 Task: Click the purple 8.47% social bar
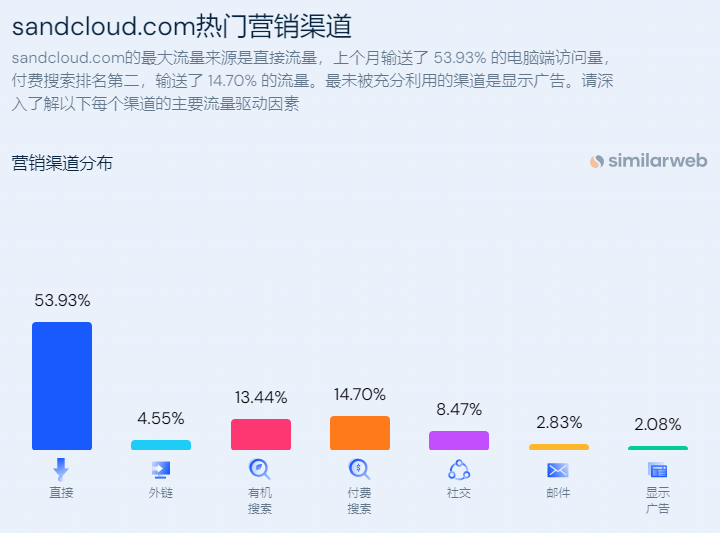[459, 440]
